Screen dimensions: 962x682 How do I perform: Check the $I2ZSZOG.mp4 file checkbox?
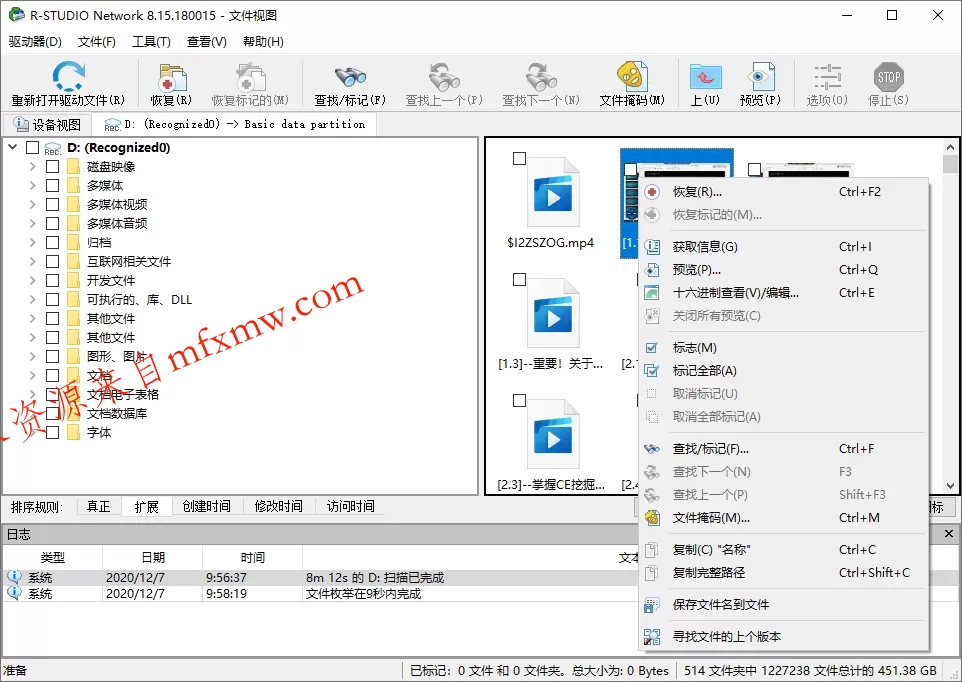tap(520, 158)
